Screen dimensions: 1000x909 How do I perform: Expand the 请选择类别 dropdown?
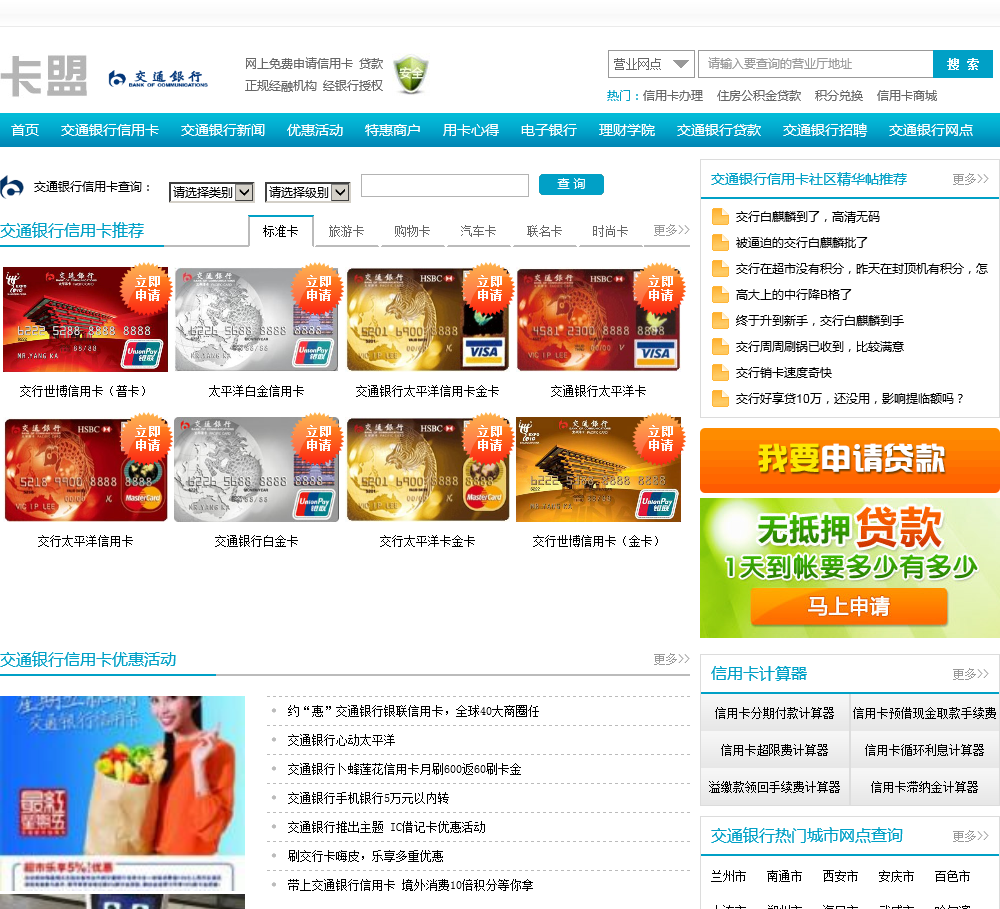pyautogui.click(x=212, y=192)
